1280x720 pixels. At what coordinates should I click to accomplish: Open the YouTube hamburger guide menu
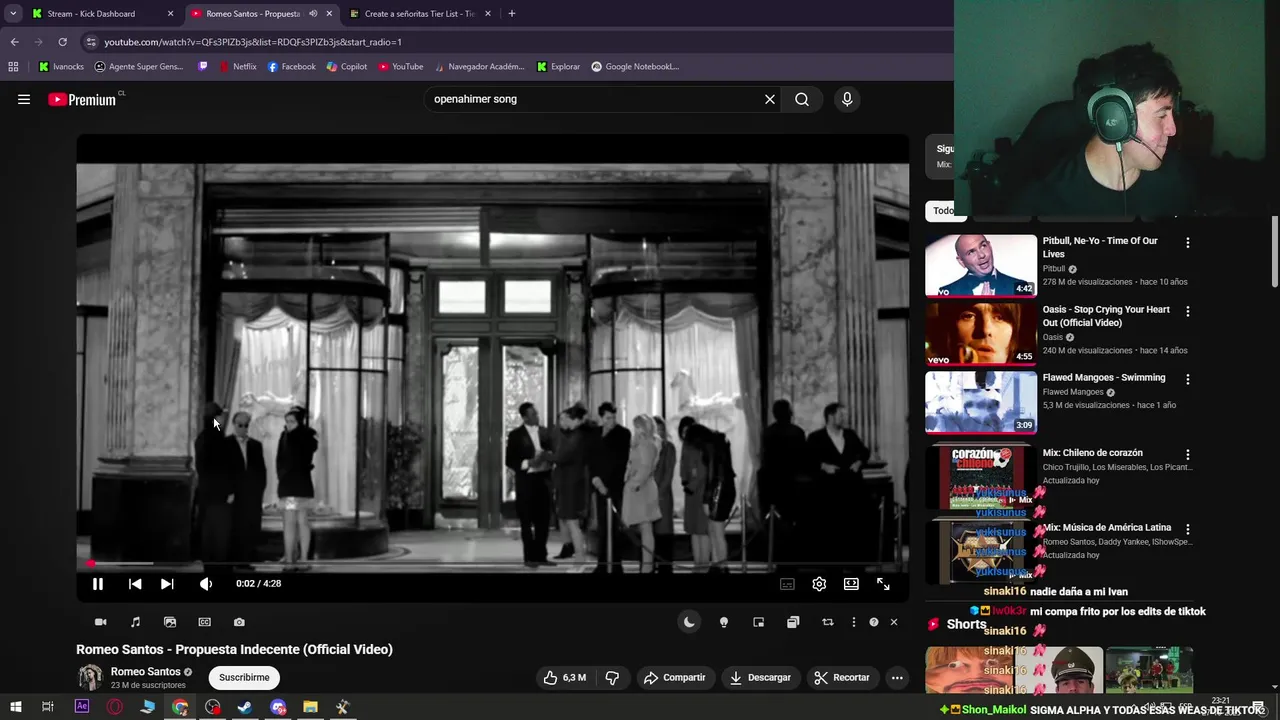tap(24, 99)
